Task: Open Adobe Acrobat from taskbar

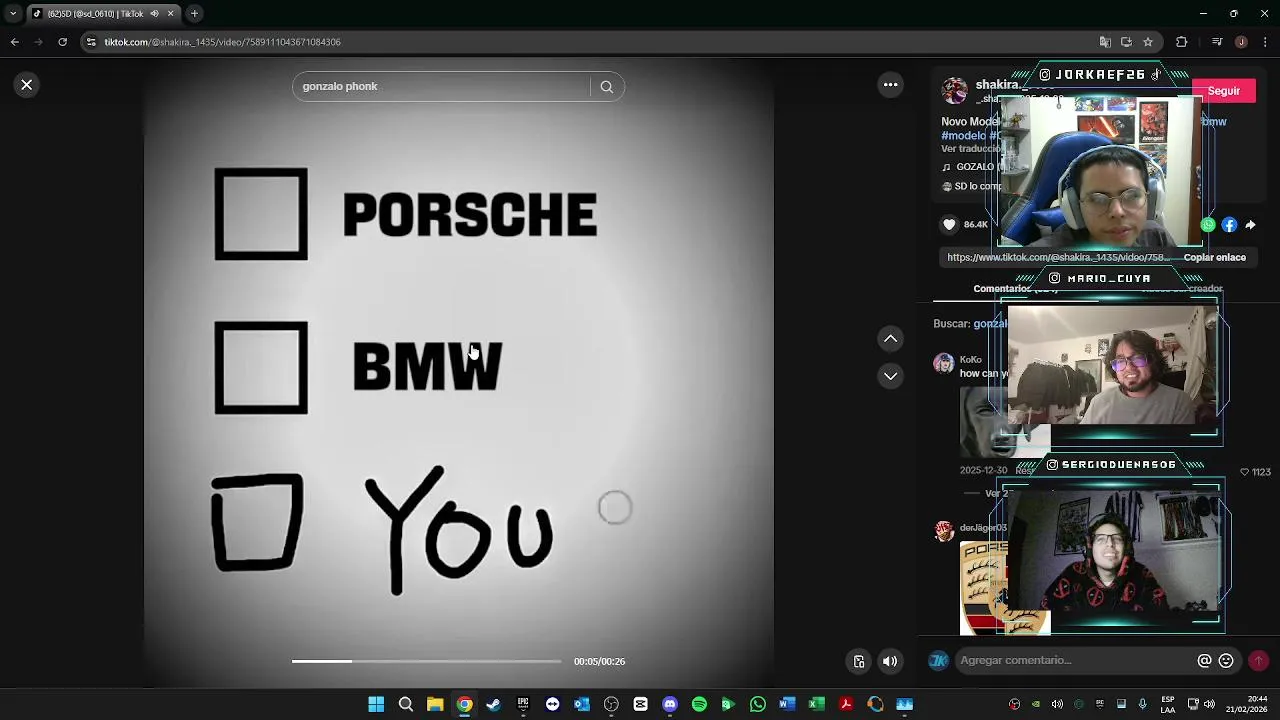Action: click(x=846, y=704)
